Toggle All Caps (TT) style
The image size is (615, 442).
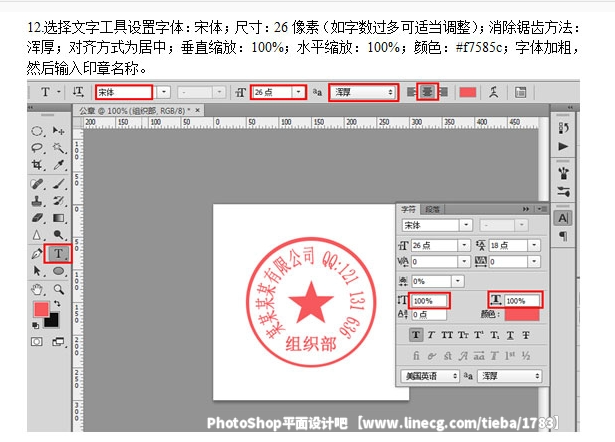[447, 335]
